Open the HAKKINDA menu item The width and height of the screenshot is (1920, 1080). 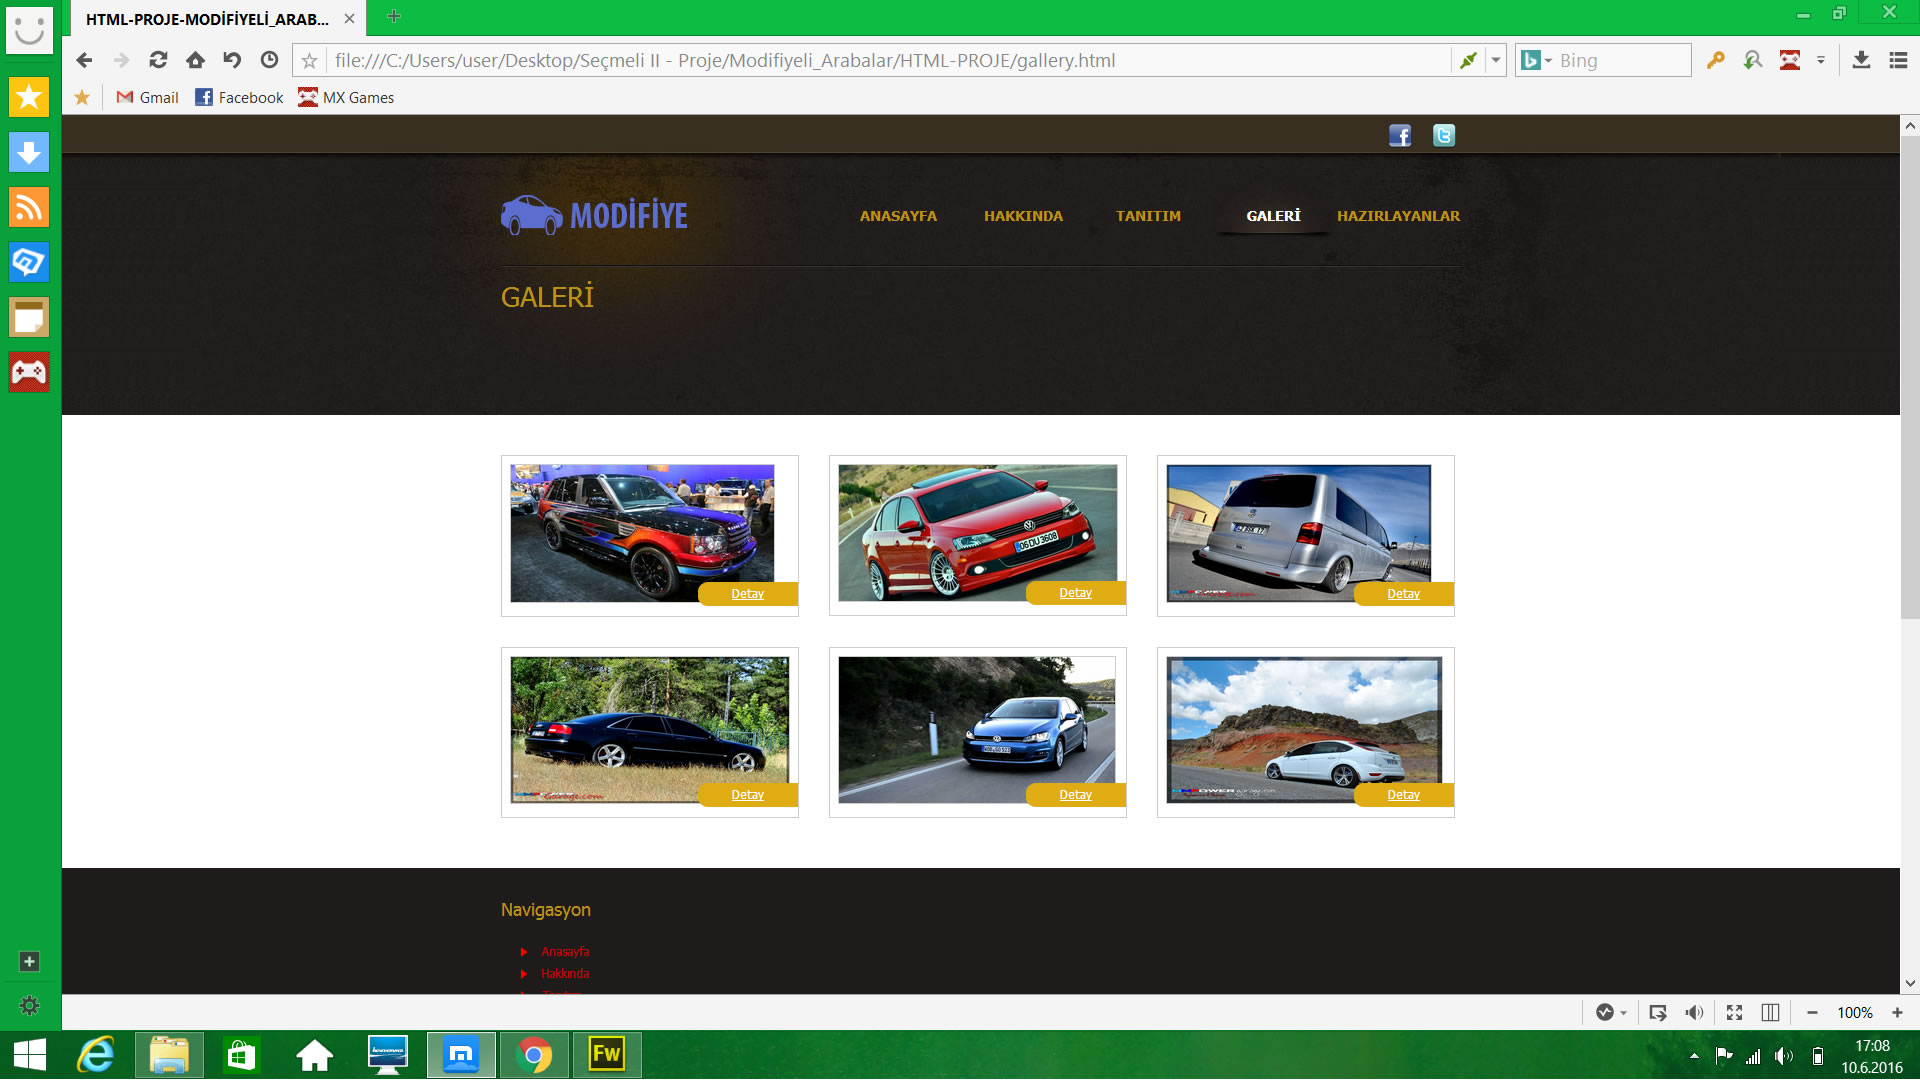point(1023,216)
